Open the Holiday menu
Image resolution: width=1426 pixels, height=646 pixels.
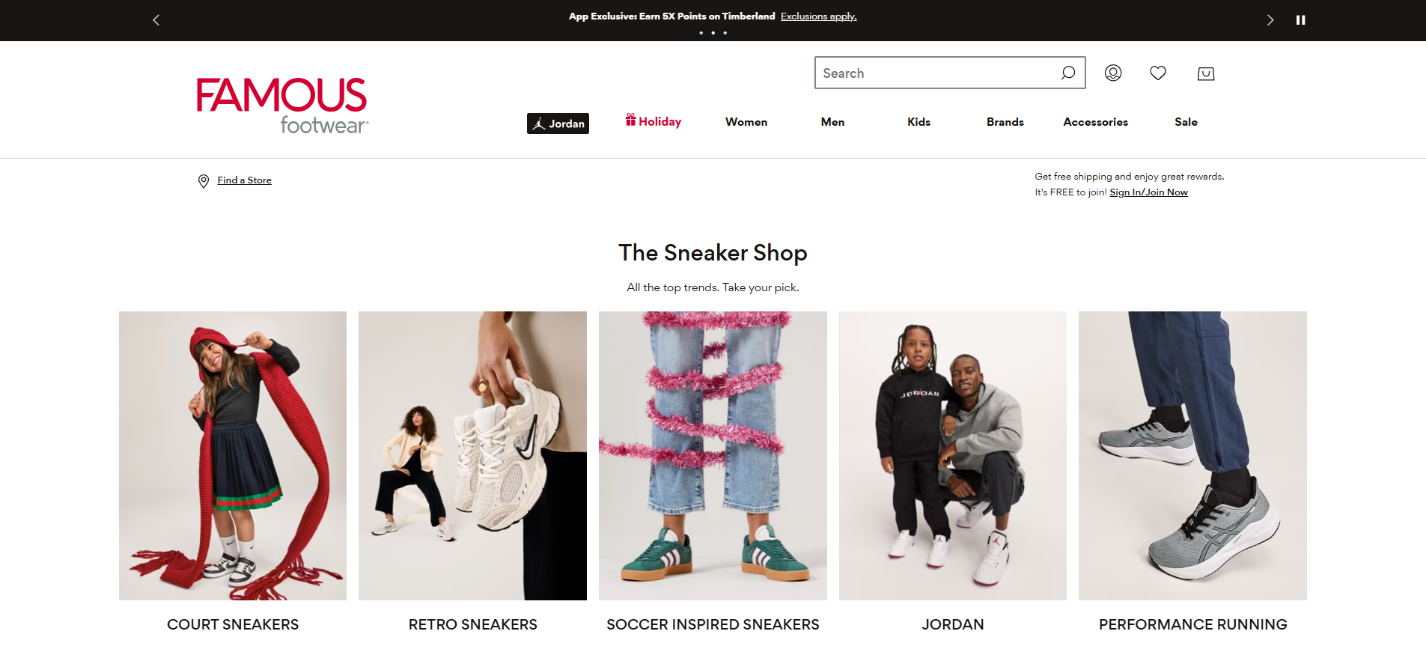coord(653,122)
